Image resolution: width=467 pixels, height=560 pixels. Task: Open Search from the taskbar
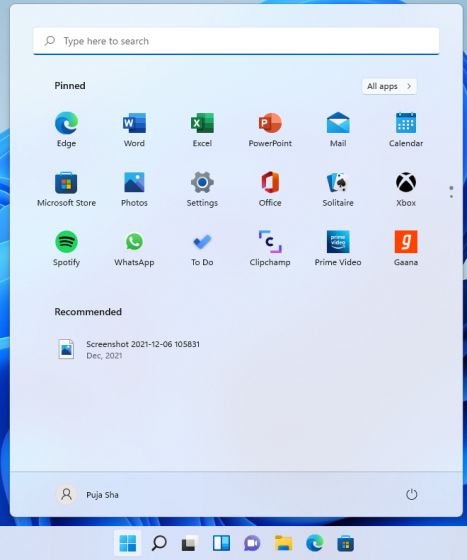(159, 544)
